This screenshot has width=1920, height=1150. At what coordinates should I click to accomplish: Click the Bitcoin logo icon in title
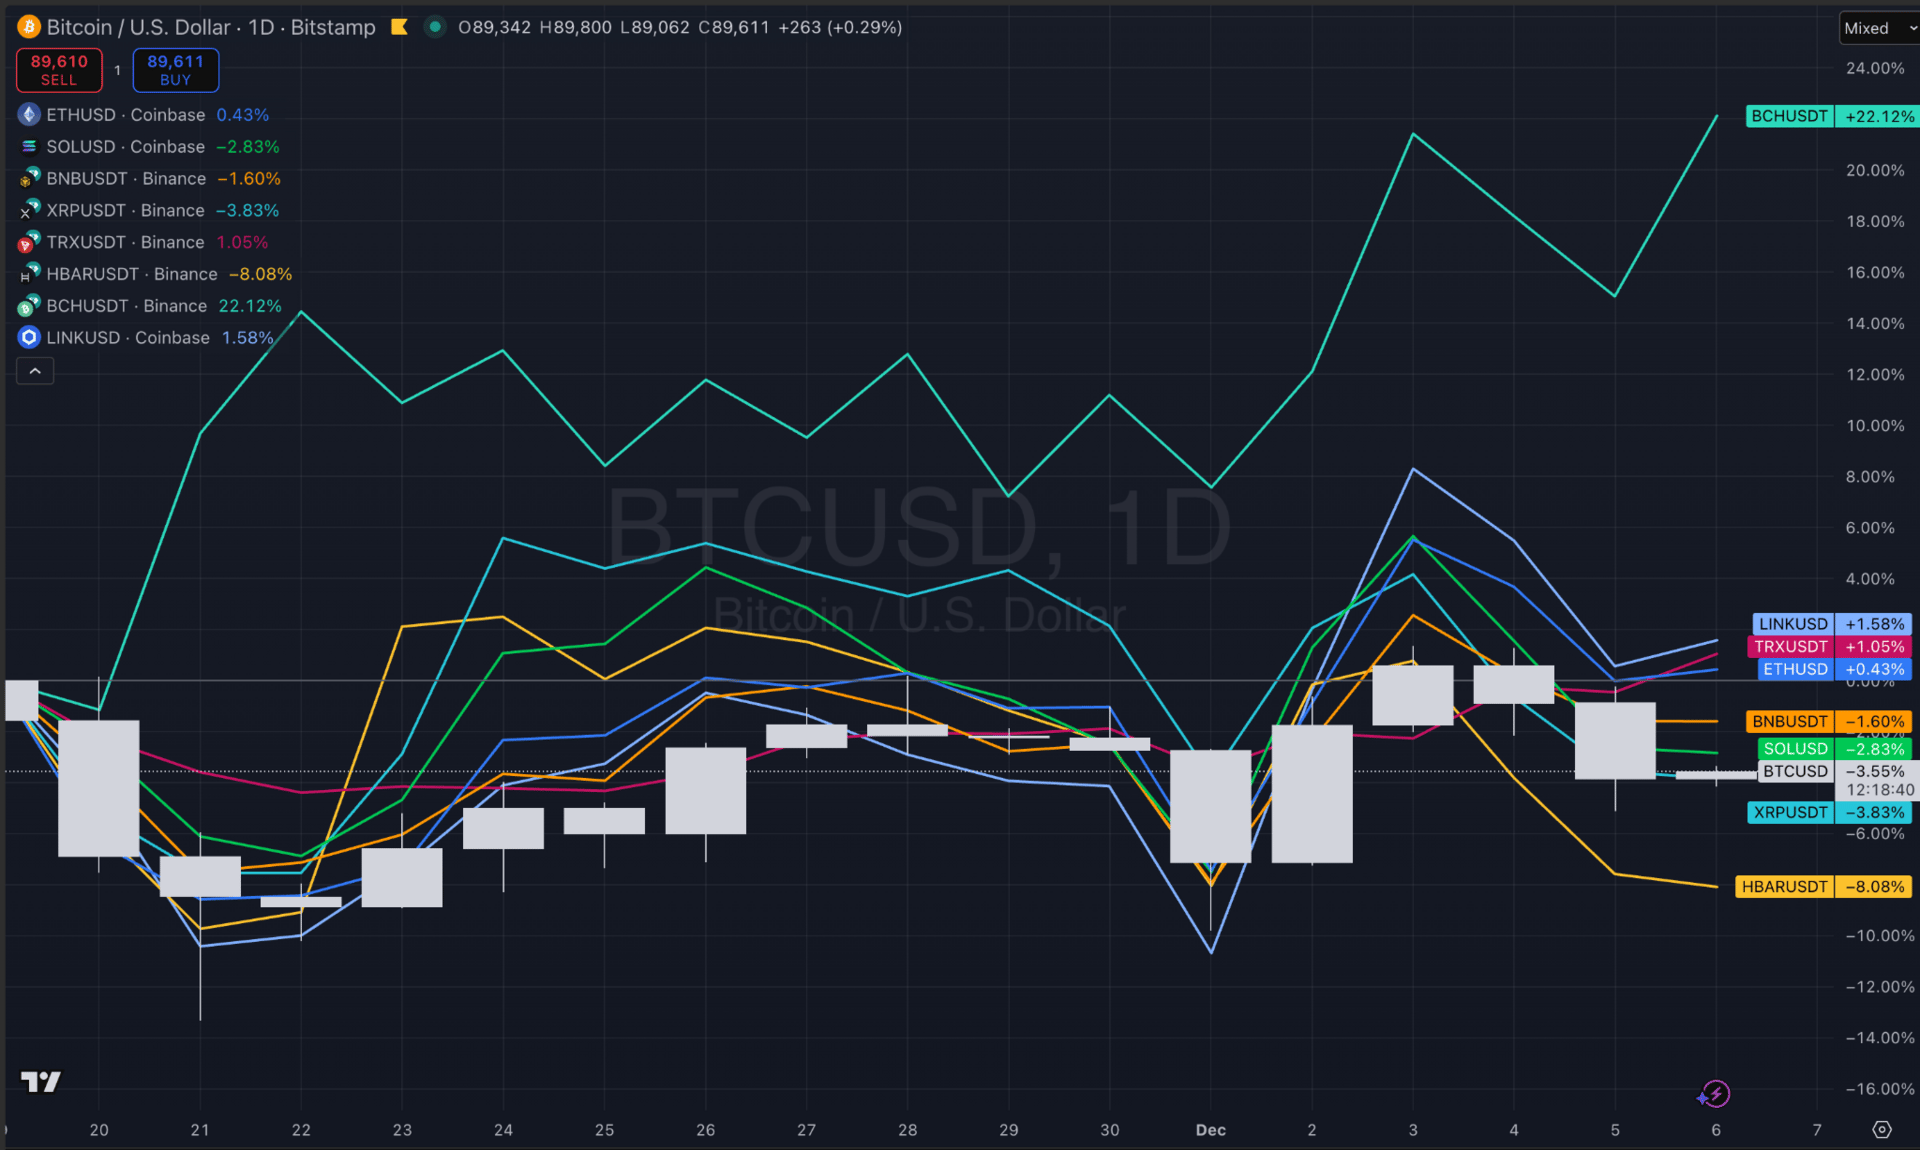[28, 27]
